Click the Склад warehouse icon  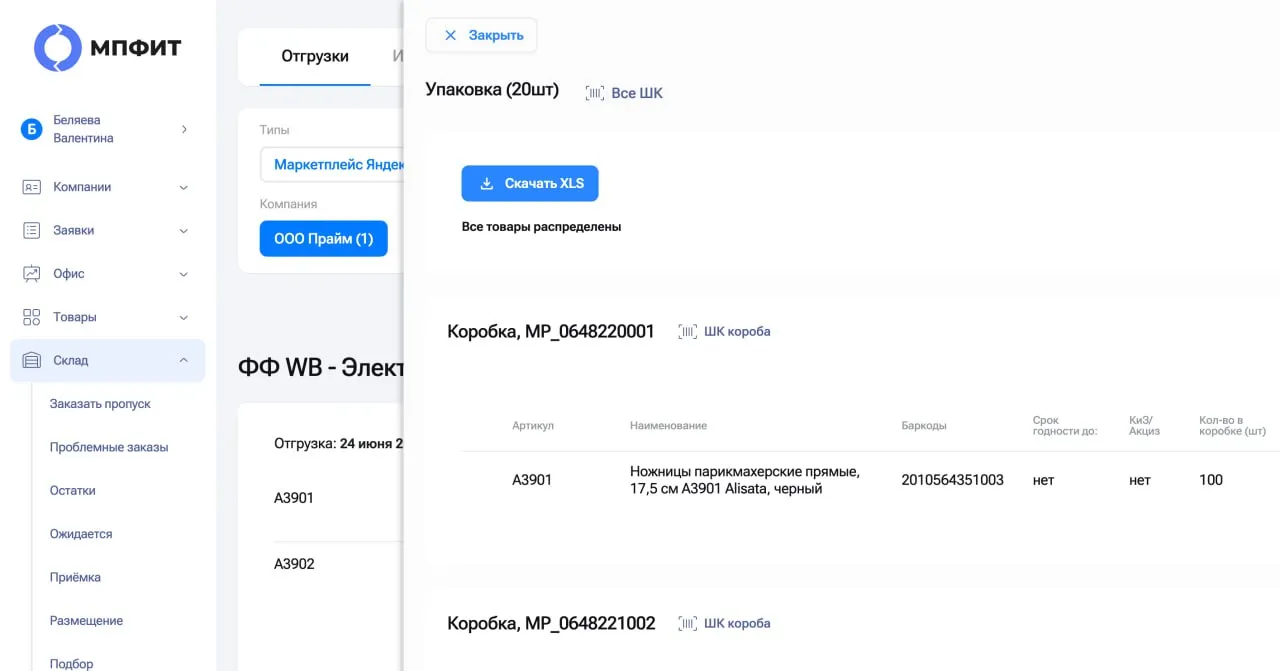pos(32,360)
